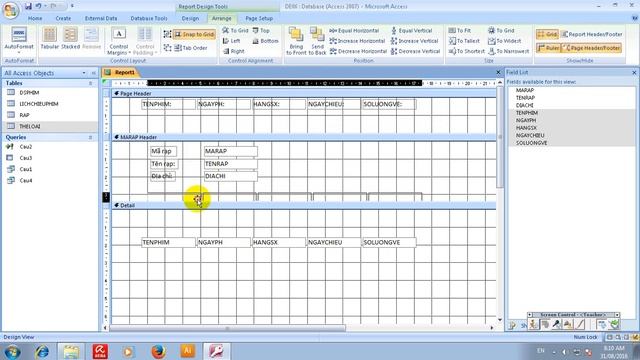Viewport: 640px width, 360px height.
Task: Toggle Page Header/Footer section
Action: coord(592,48)
